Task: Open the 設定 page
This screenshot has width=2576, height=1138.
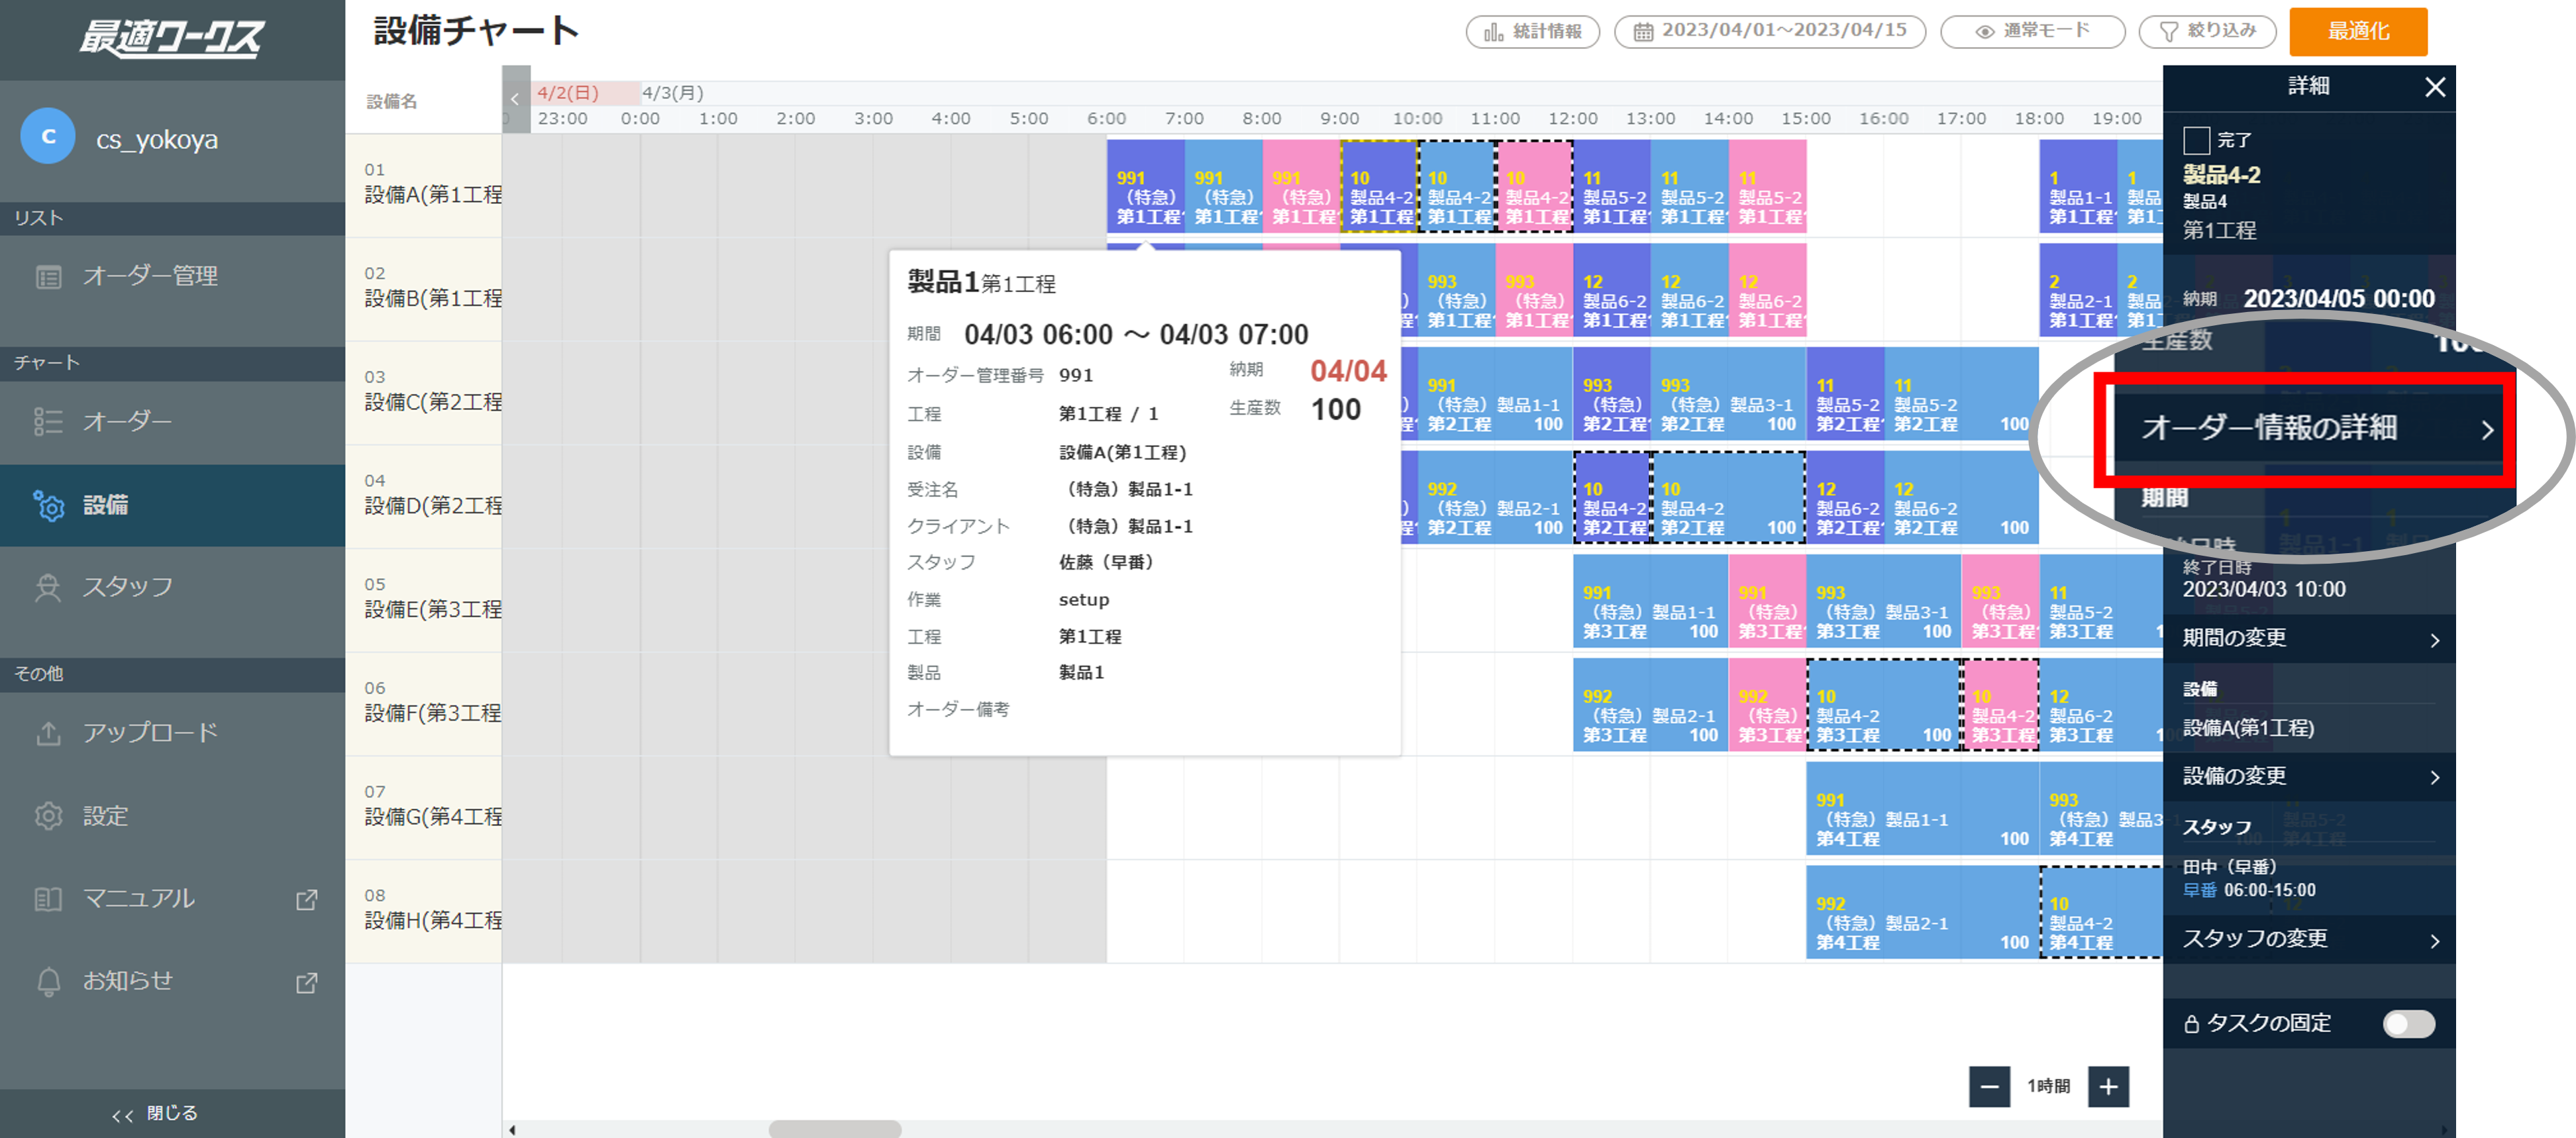Action: pos(172,816)
